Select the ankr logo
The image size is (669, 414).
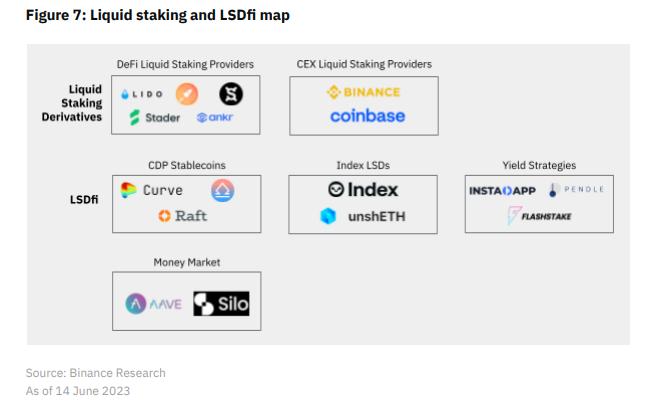[x=215, y=118]
